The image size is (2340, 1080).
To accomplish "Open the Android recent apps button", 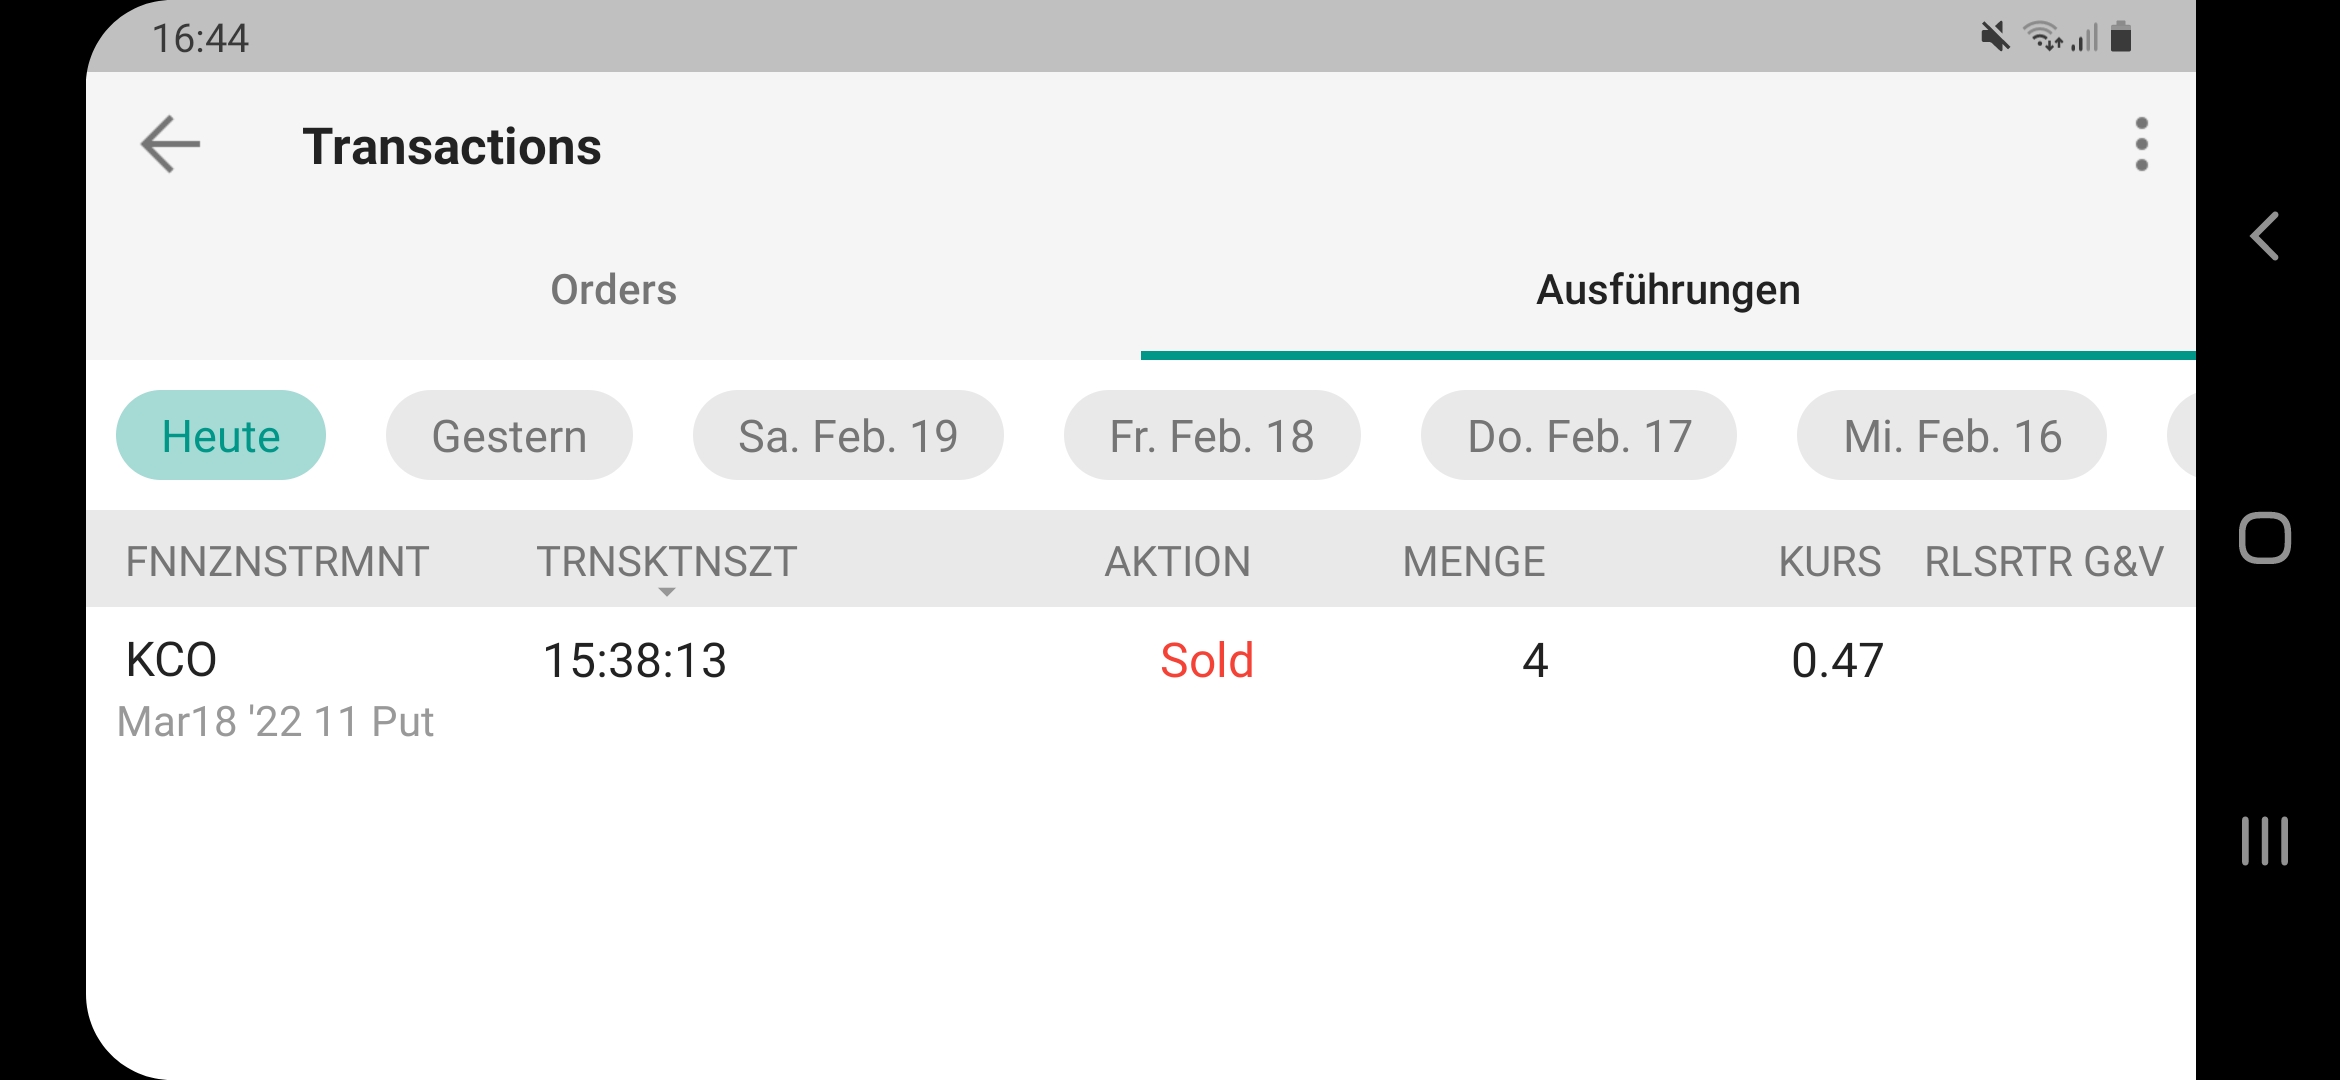I will pyautogui.click(x=2264, y=841).
